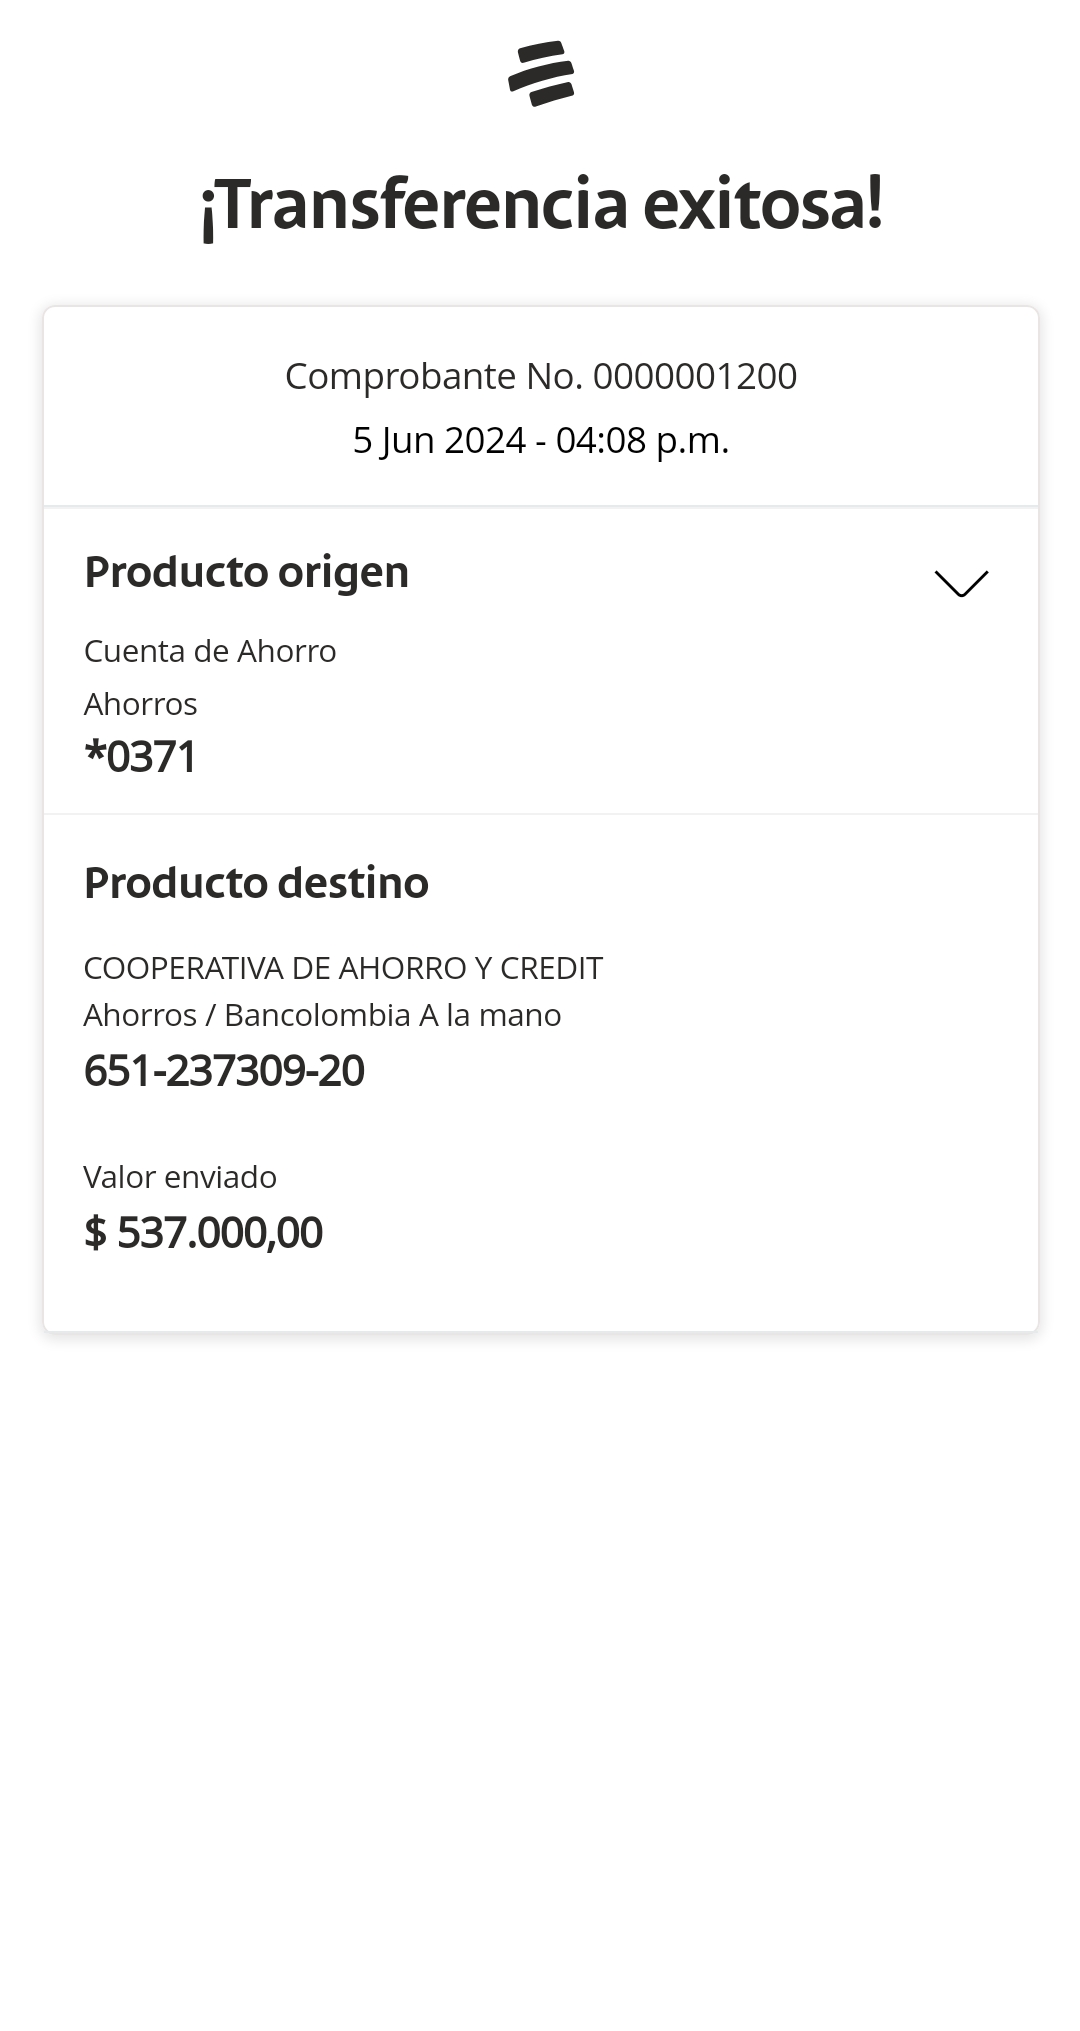Expand the Producto origen chevron

click(x=961, y=583)
